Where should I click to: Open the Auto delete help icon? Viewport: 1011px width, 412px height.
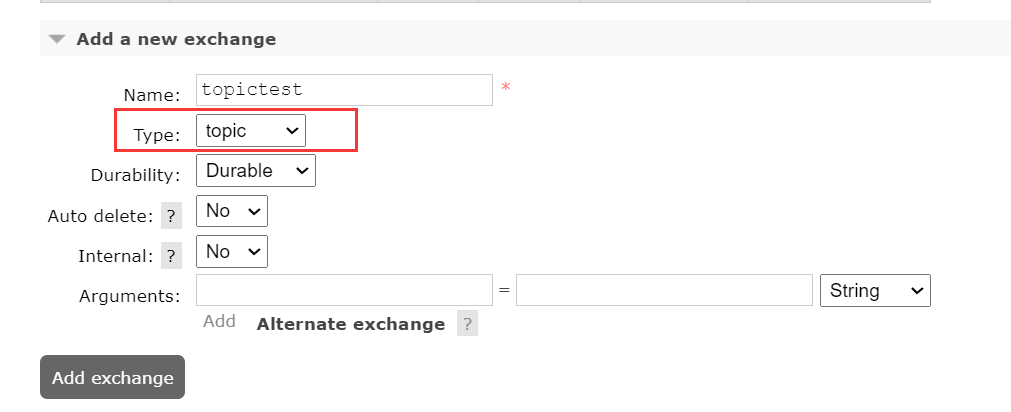tap(171, 216)
